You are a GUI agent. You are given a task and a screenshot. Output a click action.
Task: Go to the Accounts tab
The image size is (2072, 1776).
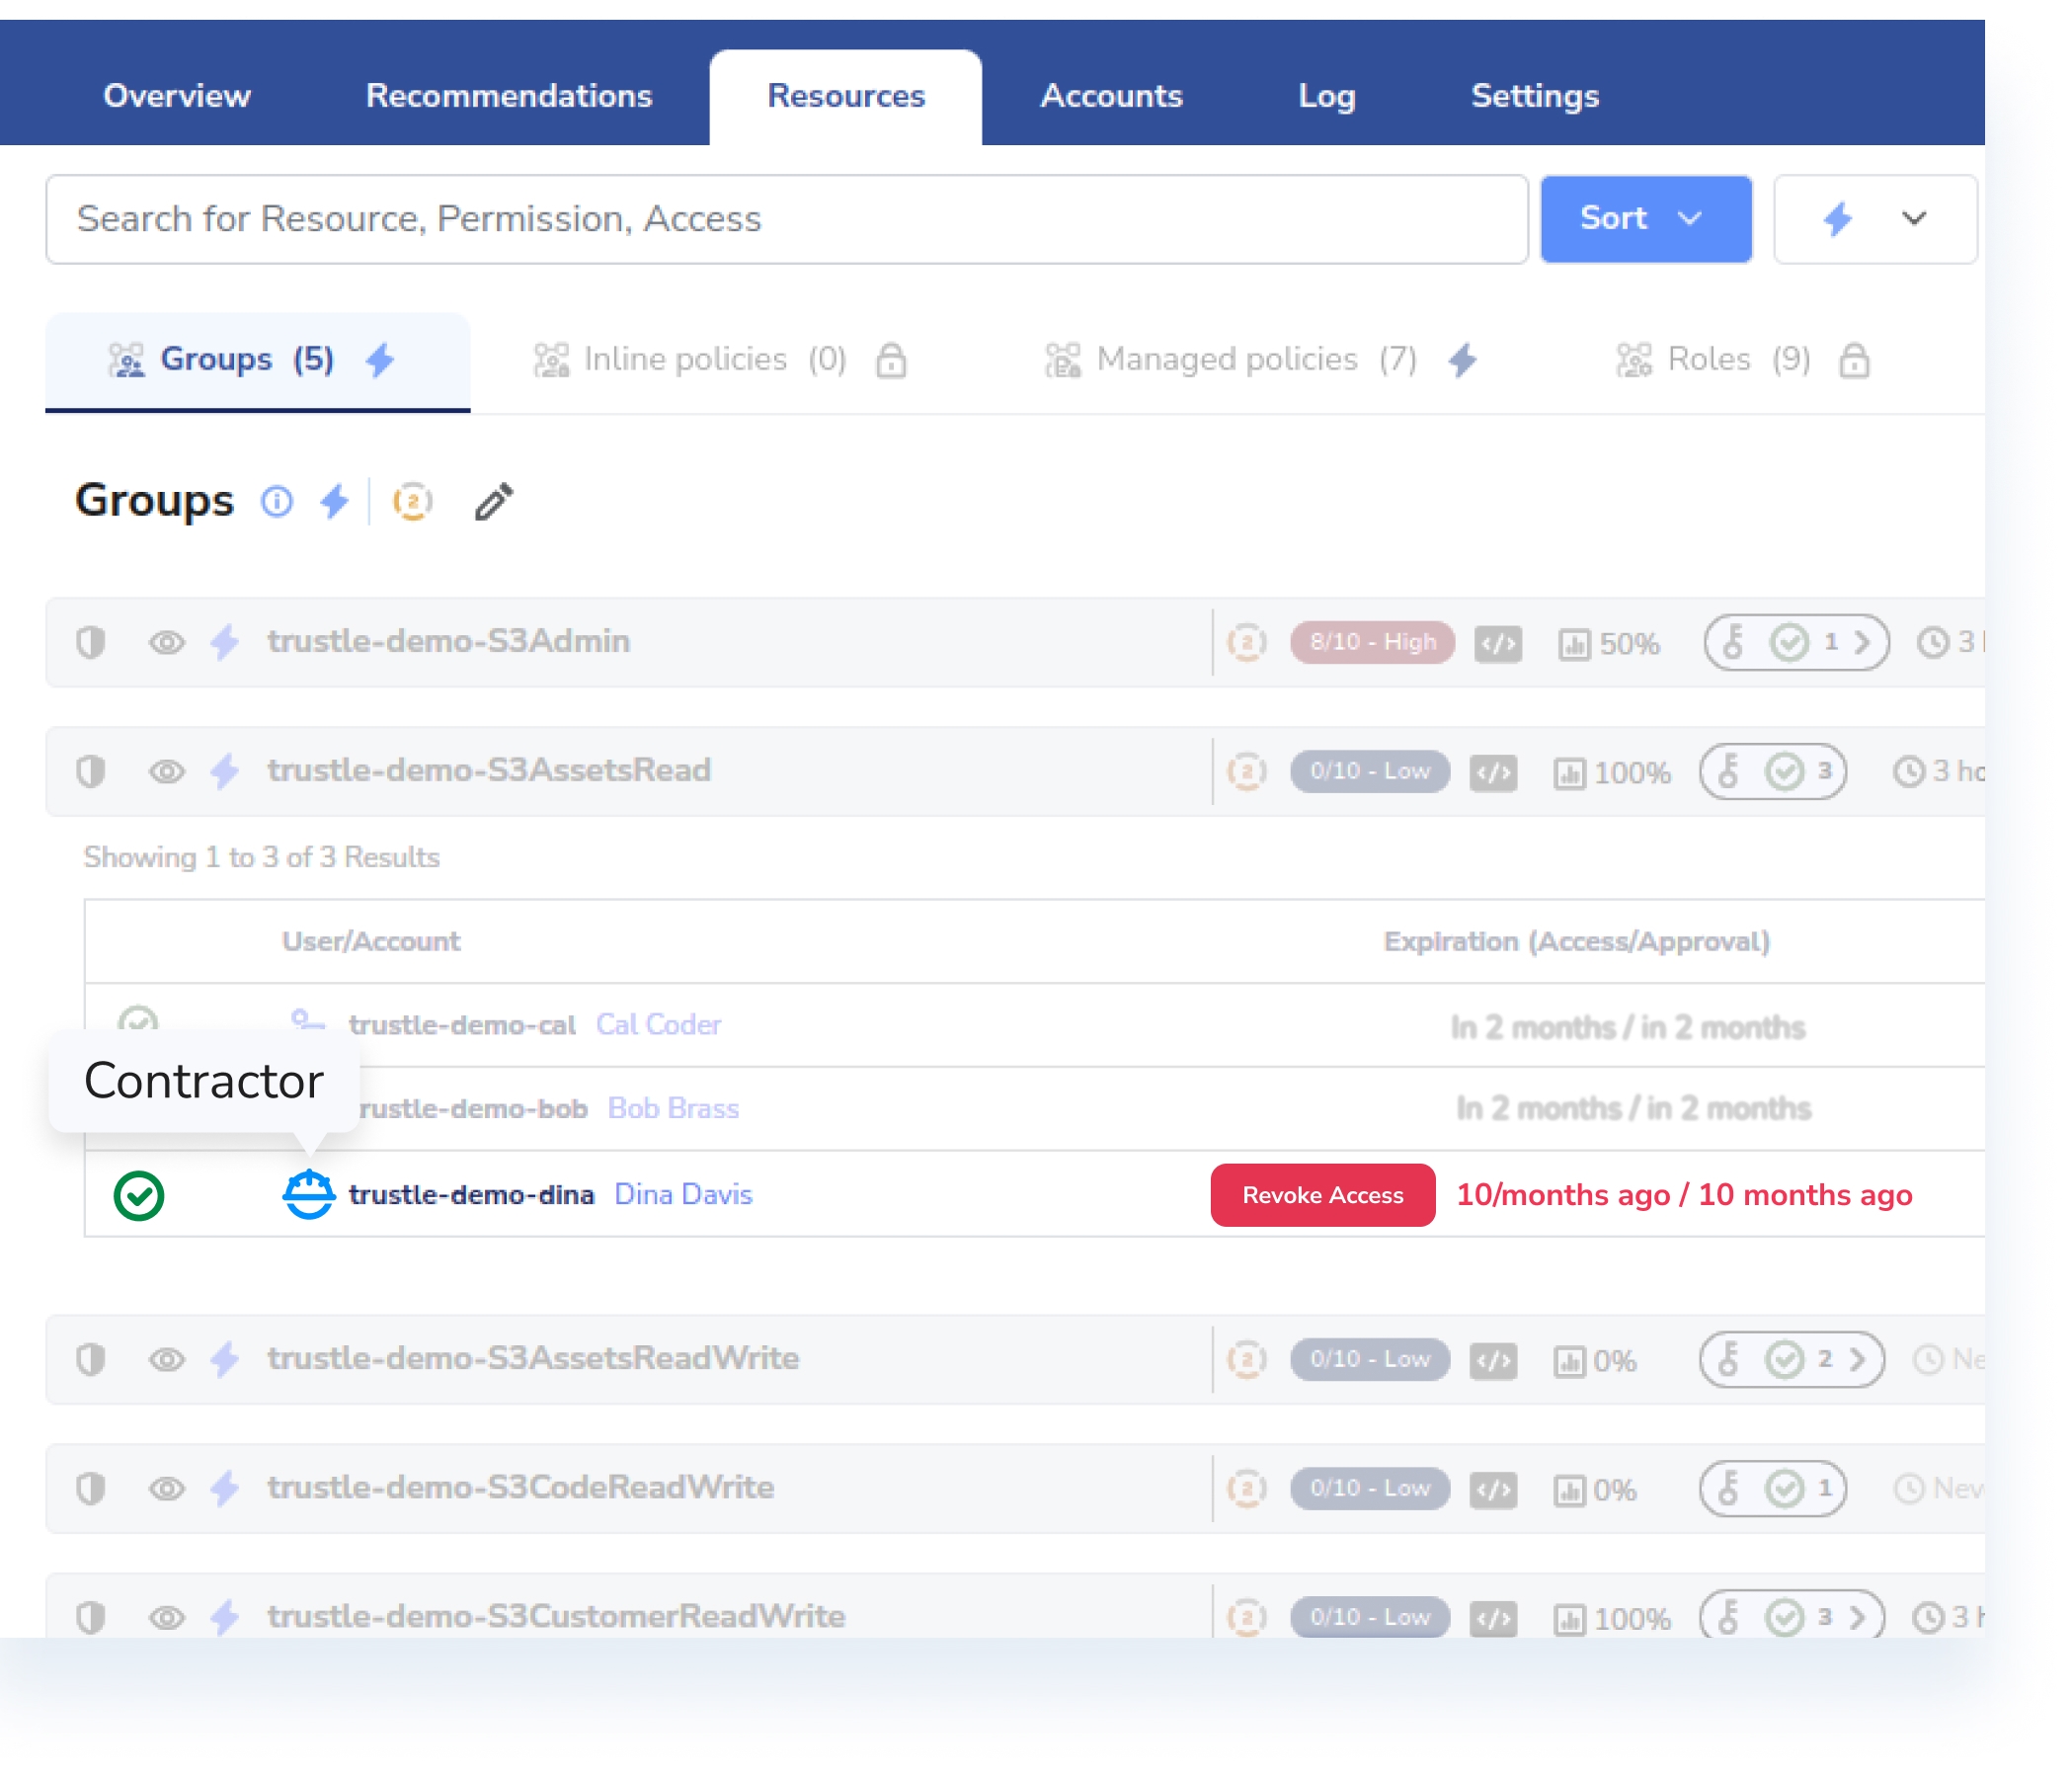point(1111,96)
